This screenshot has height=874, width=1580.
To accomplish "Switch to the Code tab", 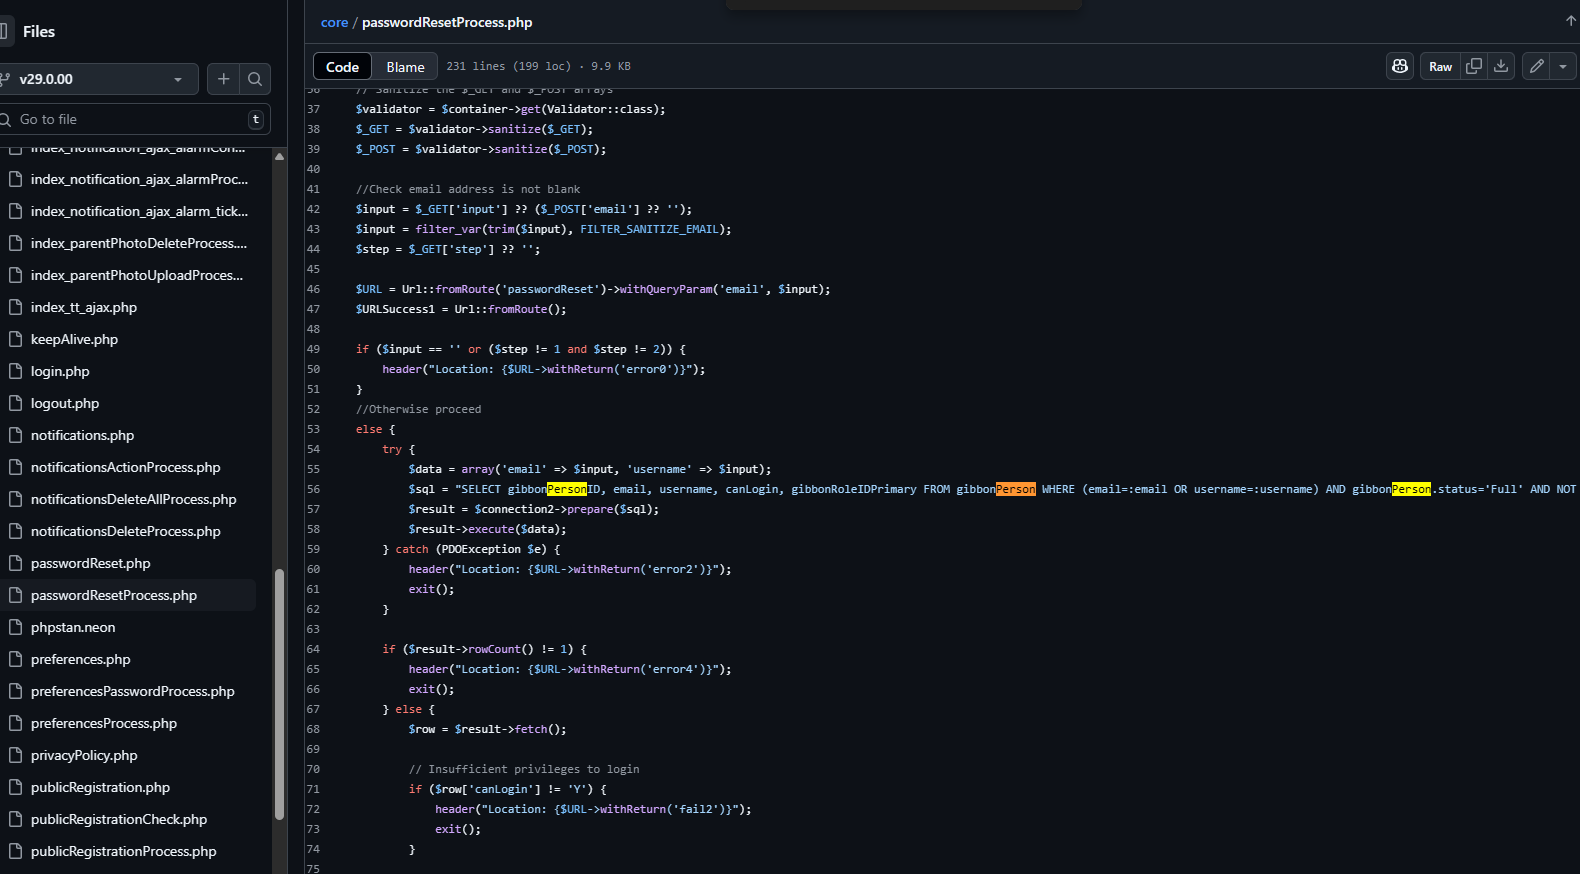I will pyautogui.click(x=342, y=67).
